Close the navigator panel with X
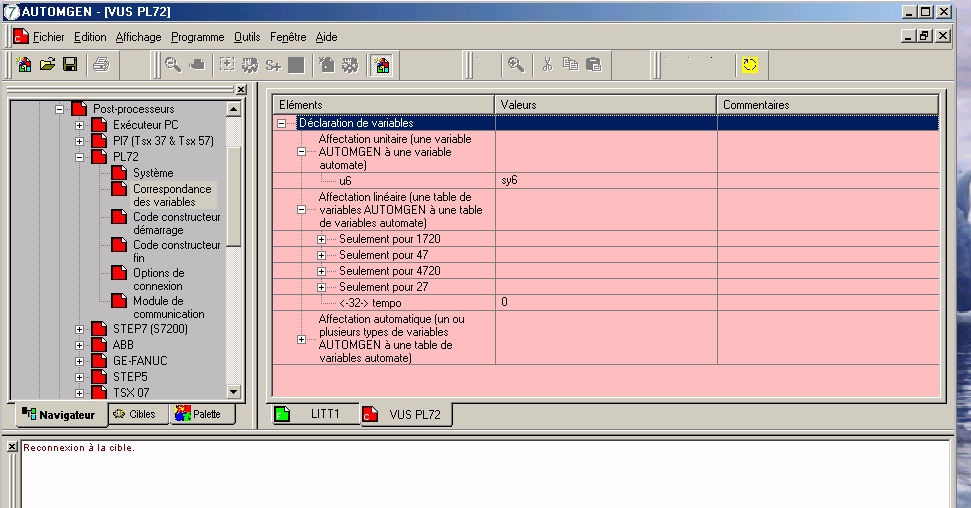Viewport: 971px width, 508px height. (240, 90)
